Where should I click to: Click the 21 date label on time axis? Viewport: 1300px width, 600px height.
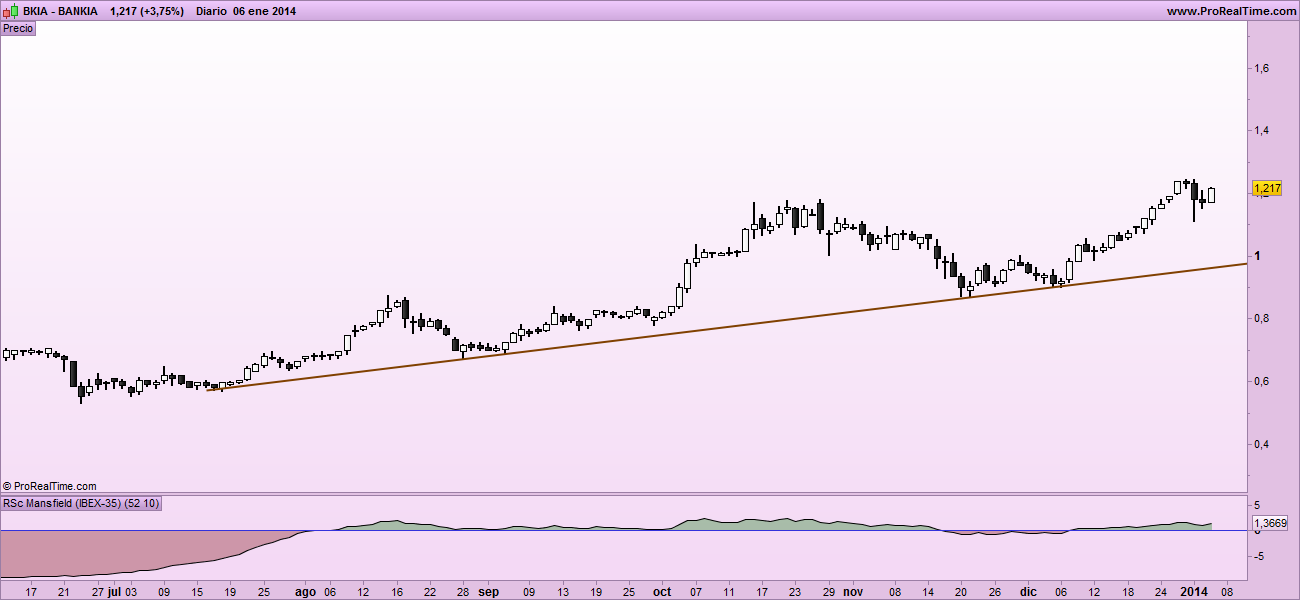[63, 591]
